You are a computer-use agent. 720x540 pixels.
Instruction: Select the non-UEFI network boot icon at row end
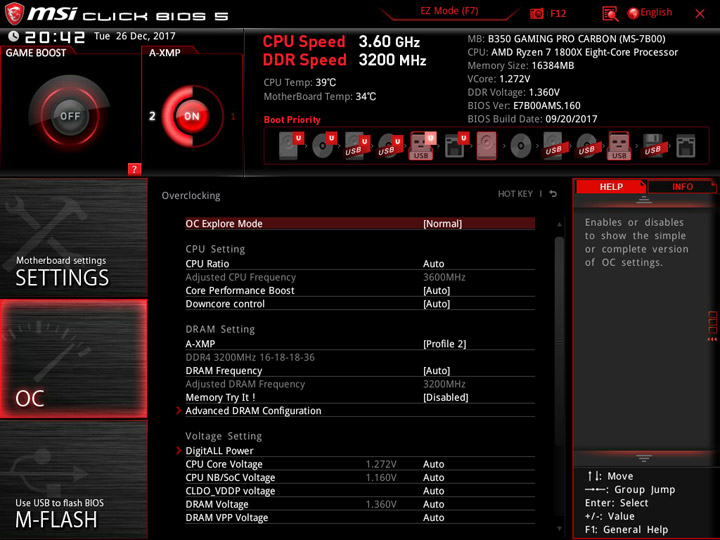pos(686,146)
